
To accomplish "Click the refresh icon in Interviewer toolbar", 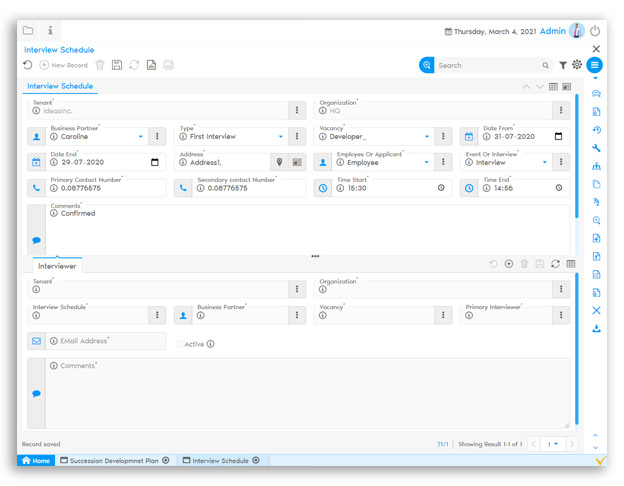I will pos(555,264).
